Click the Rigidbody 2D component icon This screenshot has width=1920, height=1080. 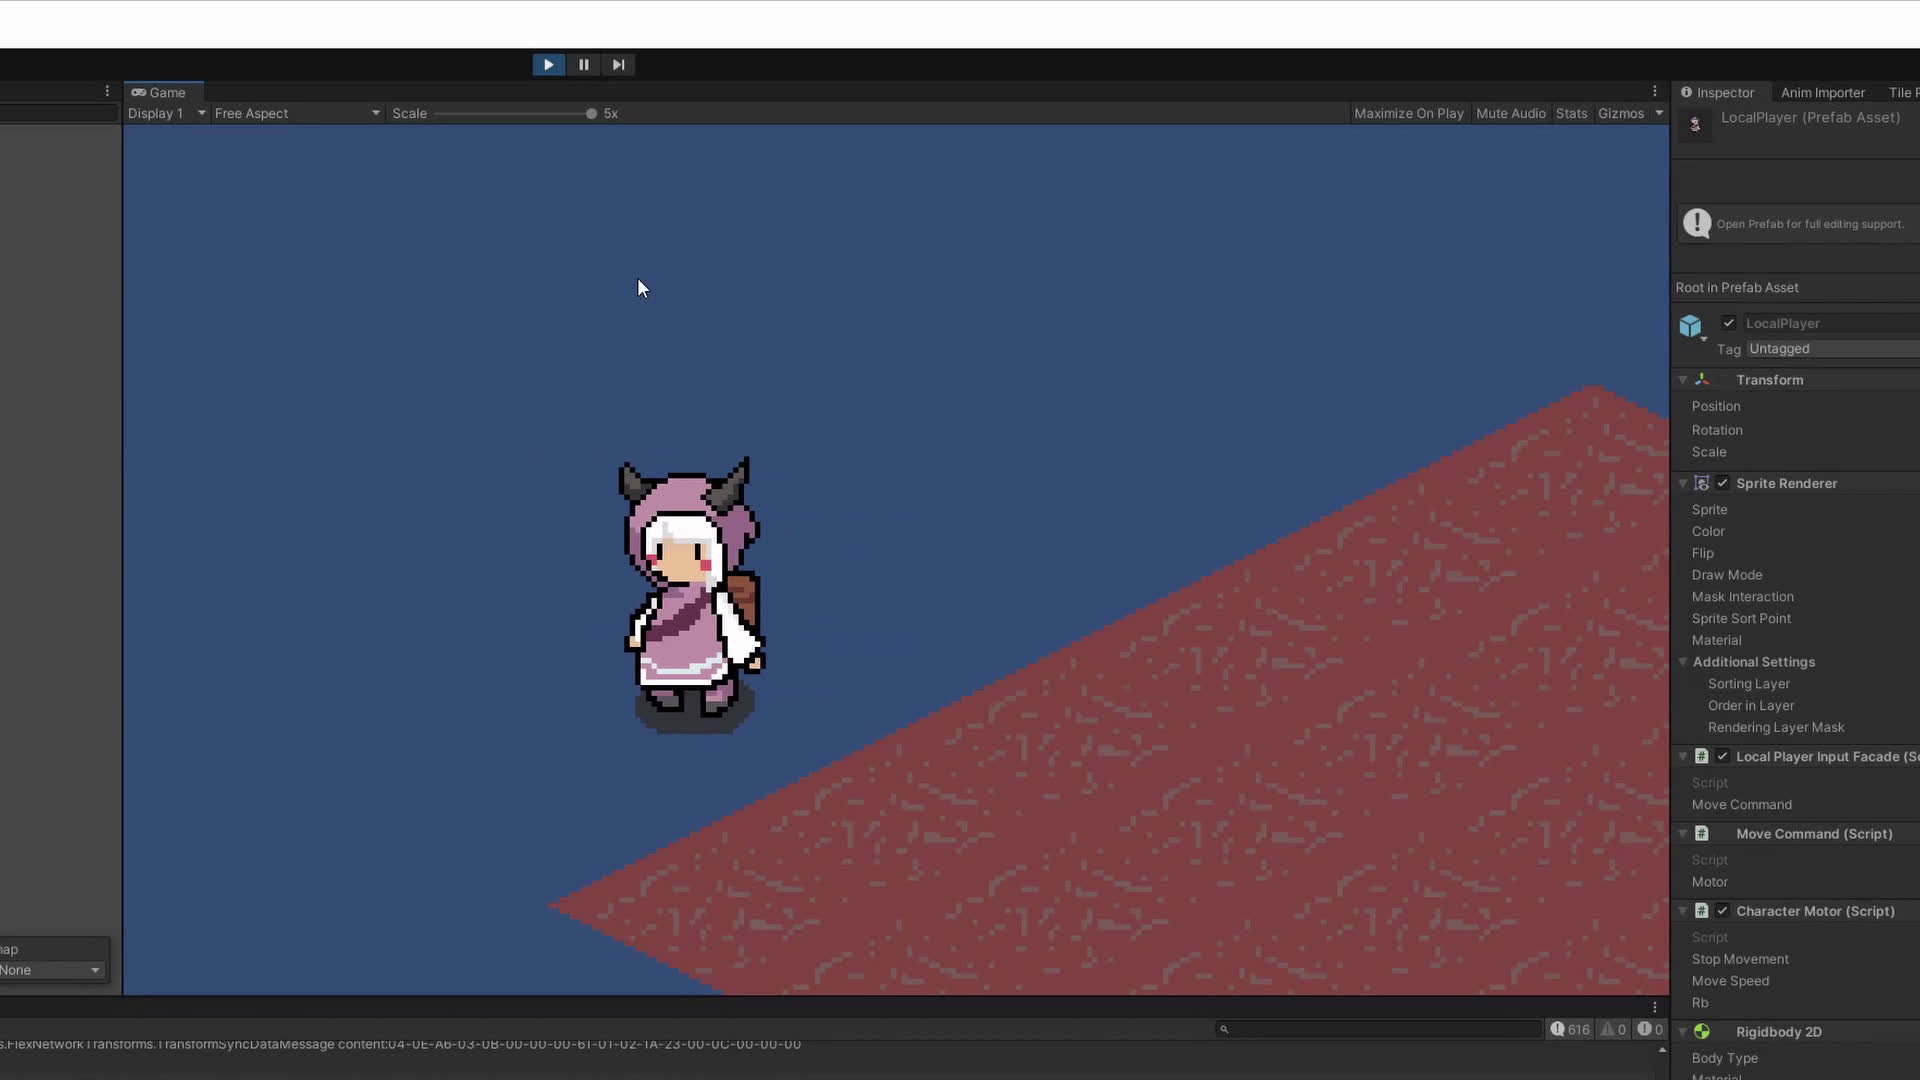point(1702,1031)
